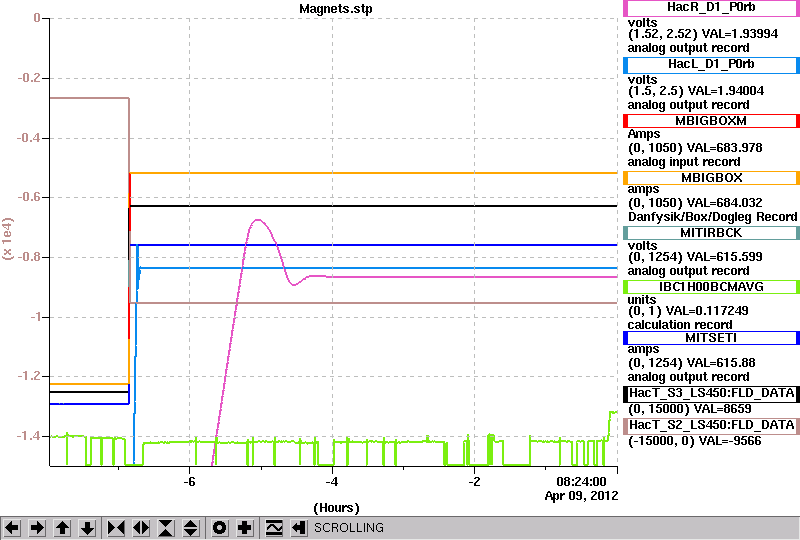
Task: Pan the plot left with left arrow
Action: point(12,528)
